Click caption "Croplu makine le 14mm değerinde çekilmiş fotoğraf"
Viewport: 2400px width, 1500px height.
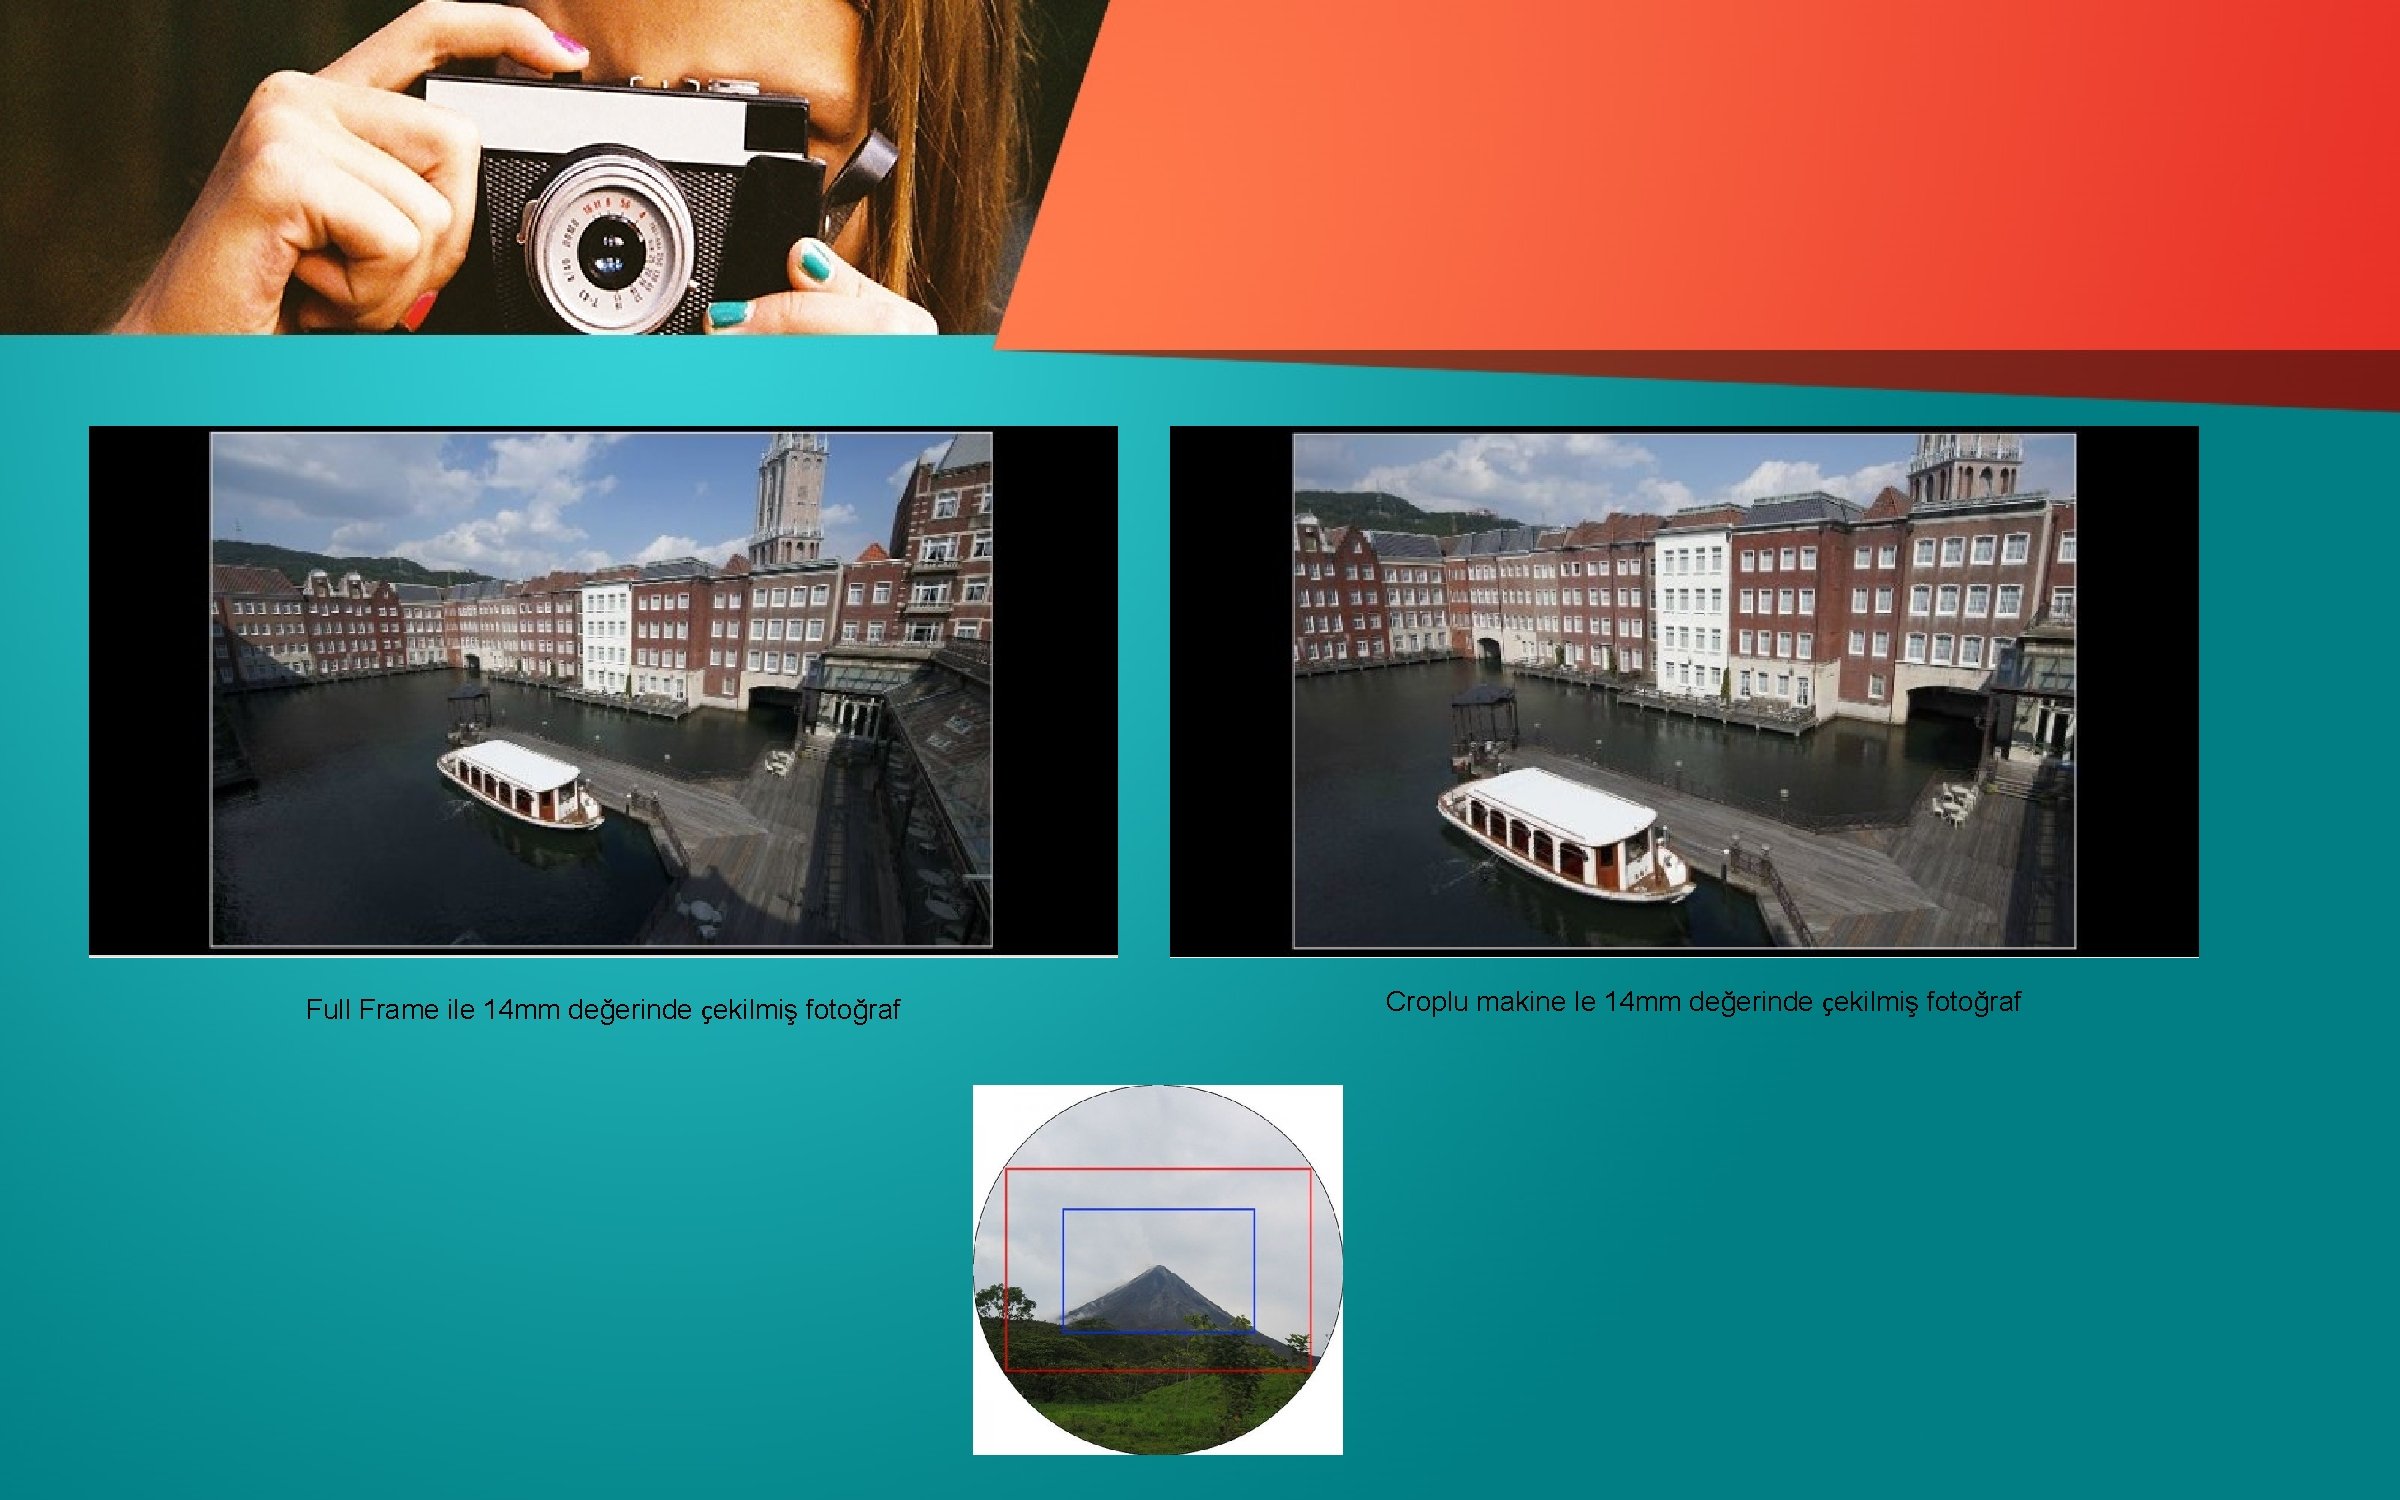tap(1703, 1002)
